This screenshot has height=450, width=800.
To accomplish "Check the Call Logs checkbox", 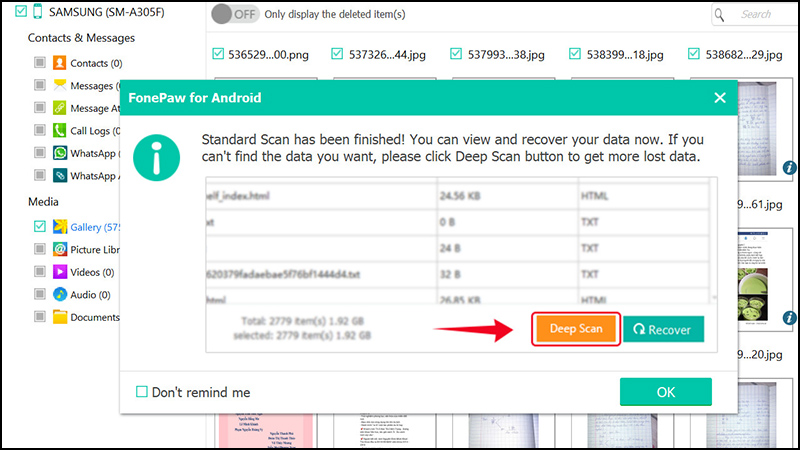I will [x=39, y=130].
